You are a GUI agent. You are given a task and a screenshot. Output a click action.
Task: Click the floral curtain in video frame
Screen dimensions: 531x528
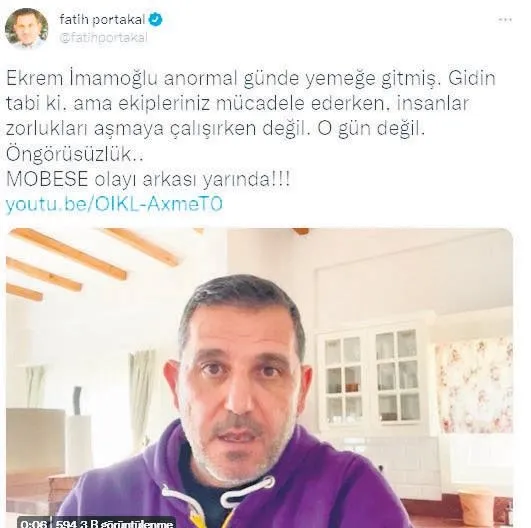coord(474,384)
